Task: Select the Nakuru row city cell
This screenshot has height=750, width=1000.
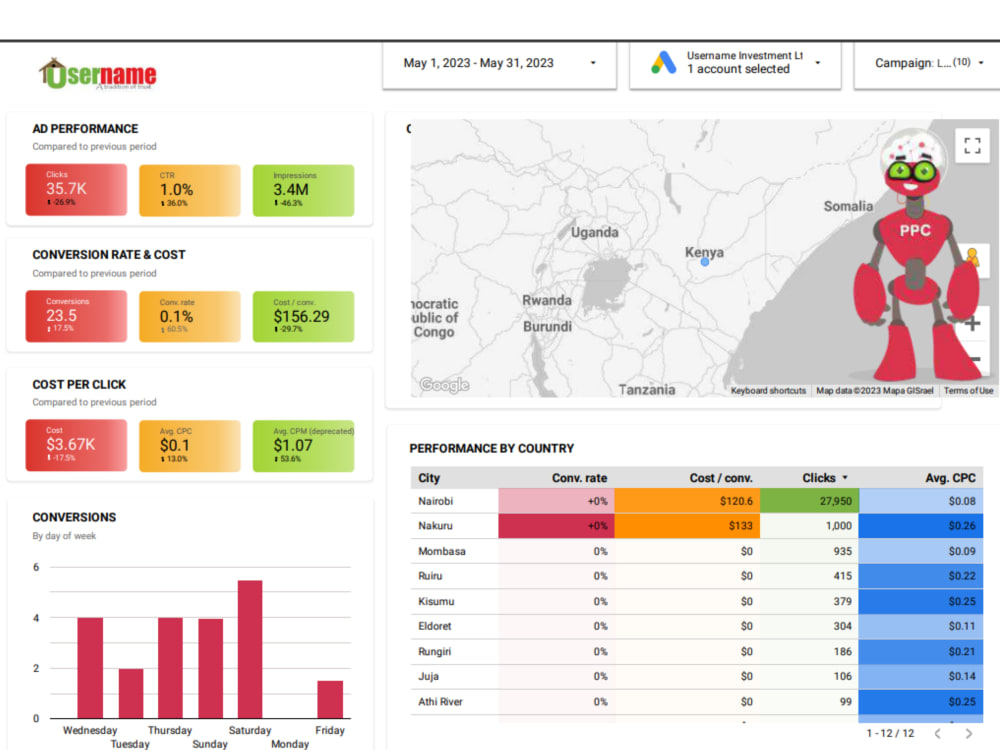Action: coord(455,526)
